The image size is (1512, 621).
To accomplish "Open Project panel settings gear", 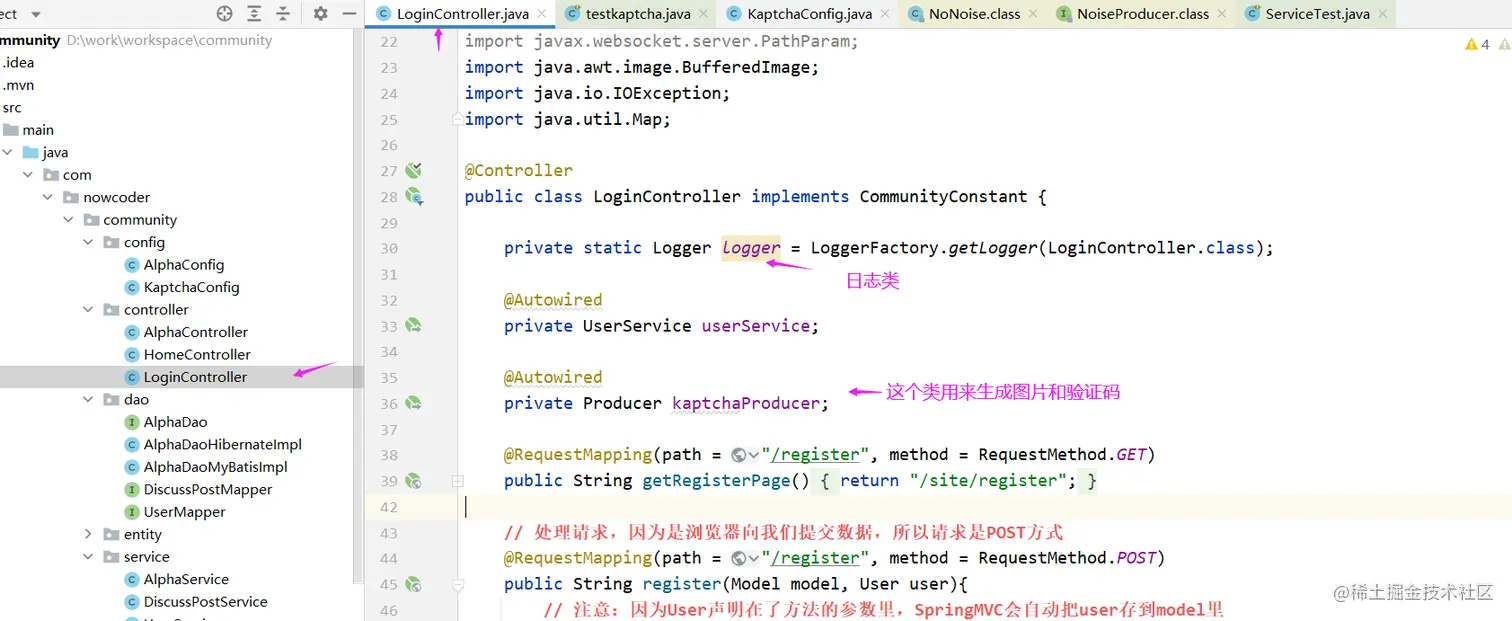I will pyautogui.click(x=320, y=14).
